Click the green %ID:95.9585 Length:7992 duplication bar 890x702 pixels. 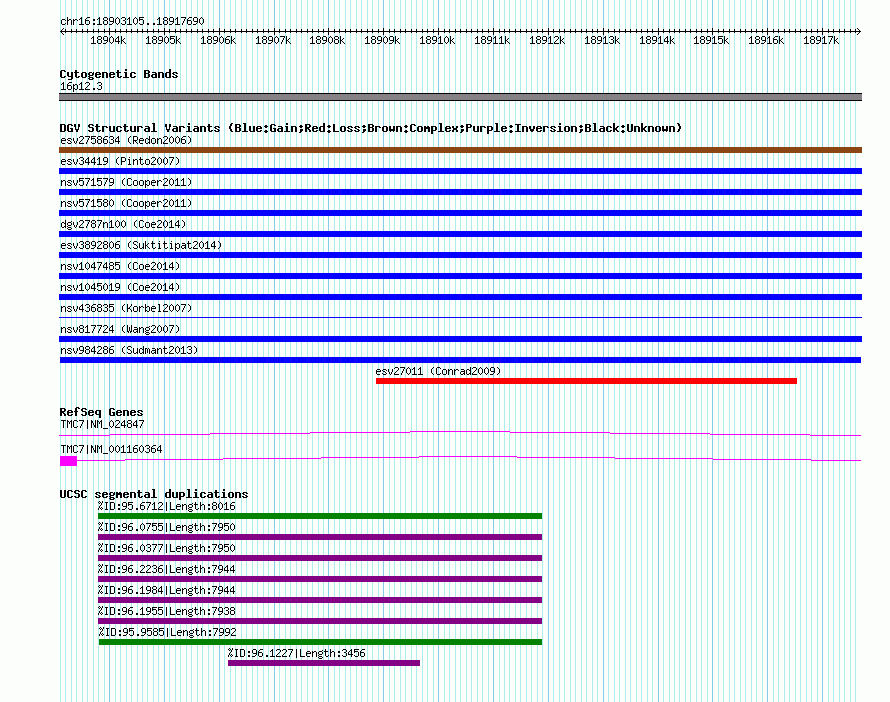point(320,642)
